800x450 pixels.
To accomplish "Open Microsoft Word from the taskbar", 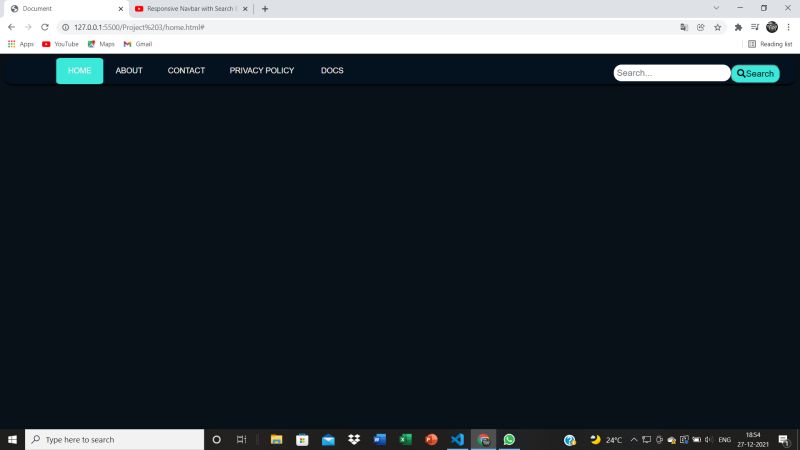I will click(x=380, y=439).
